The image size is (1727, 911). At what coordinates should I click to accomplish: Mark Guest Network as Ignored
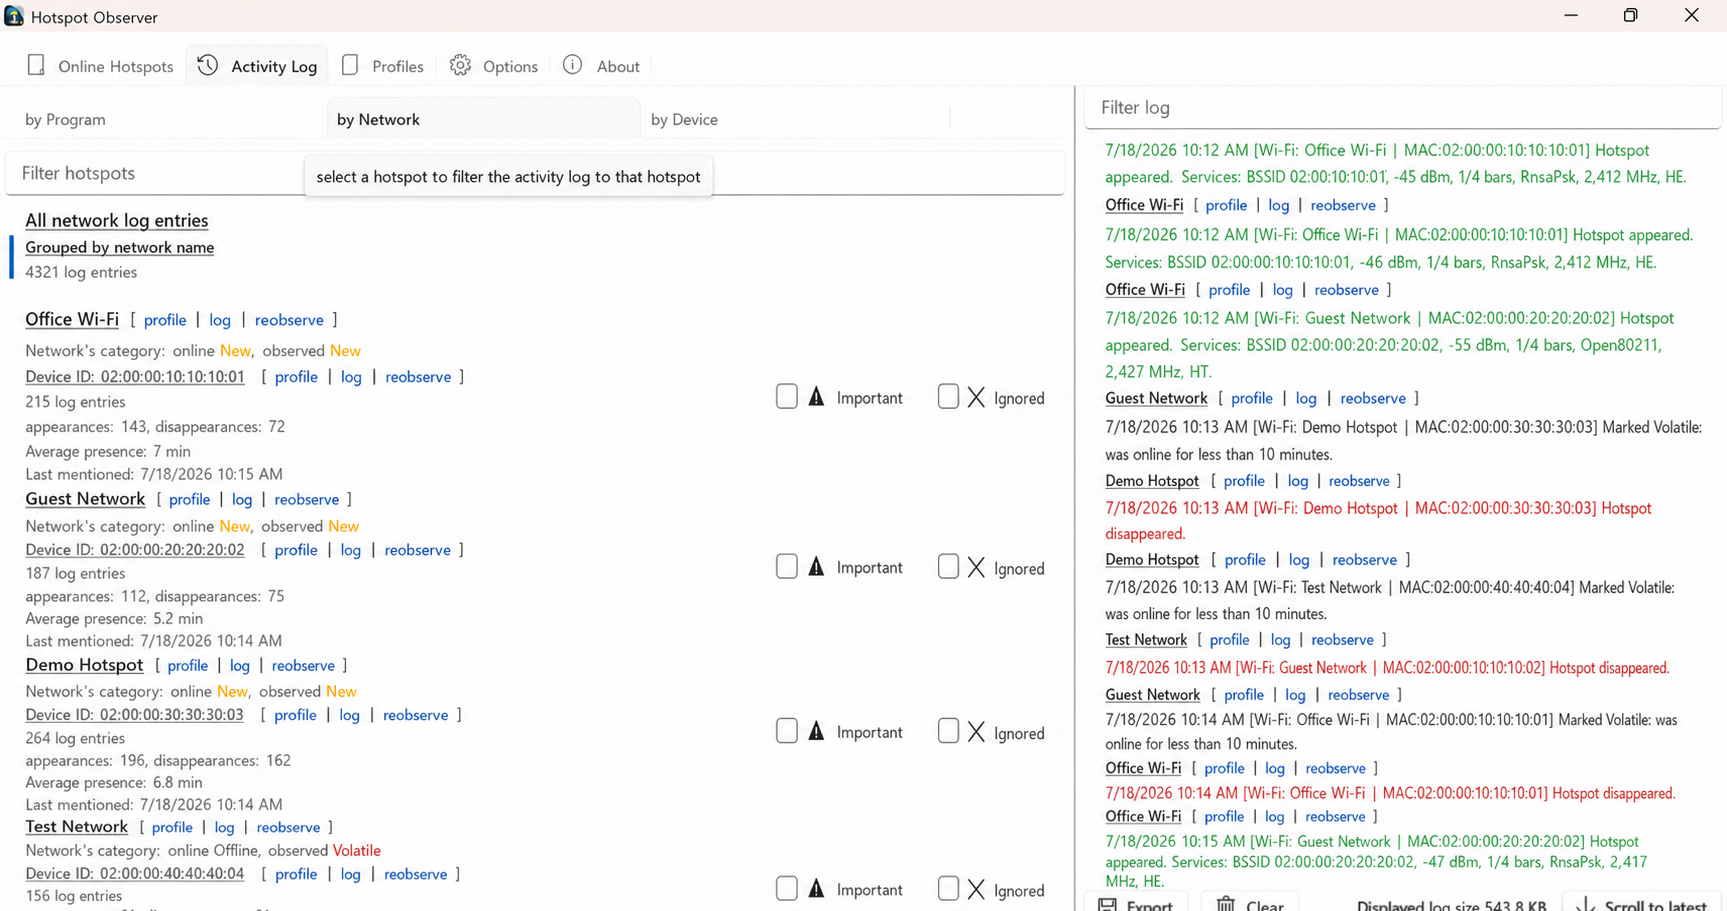tap(948, 567)
